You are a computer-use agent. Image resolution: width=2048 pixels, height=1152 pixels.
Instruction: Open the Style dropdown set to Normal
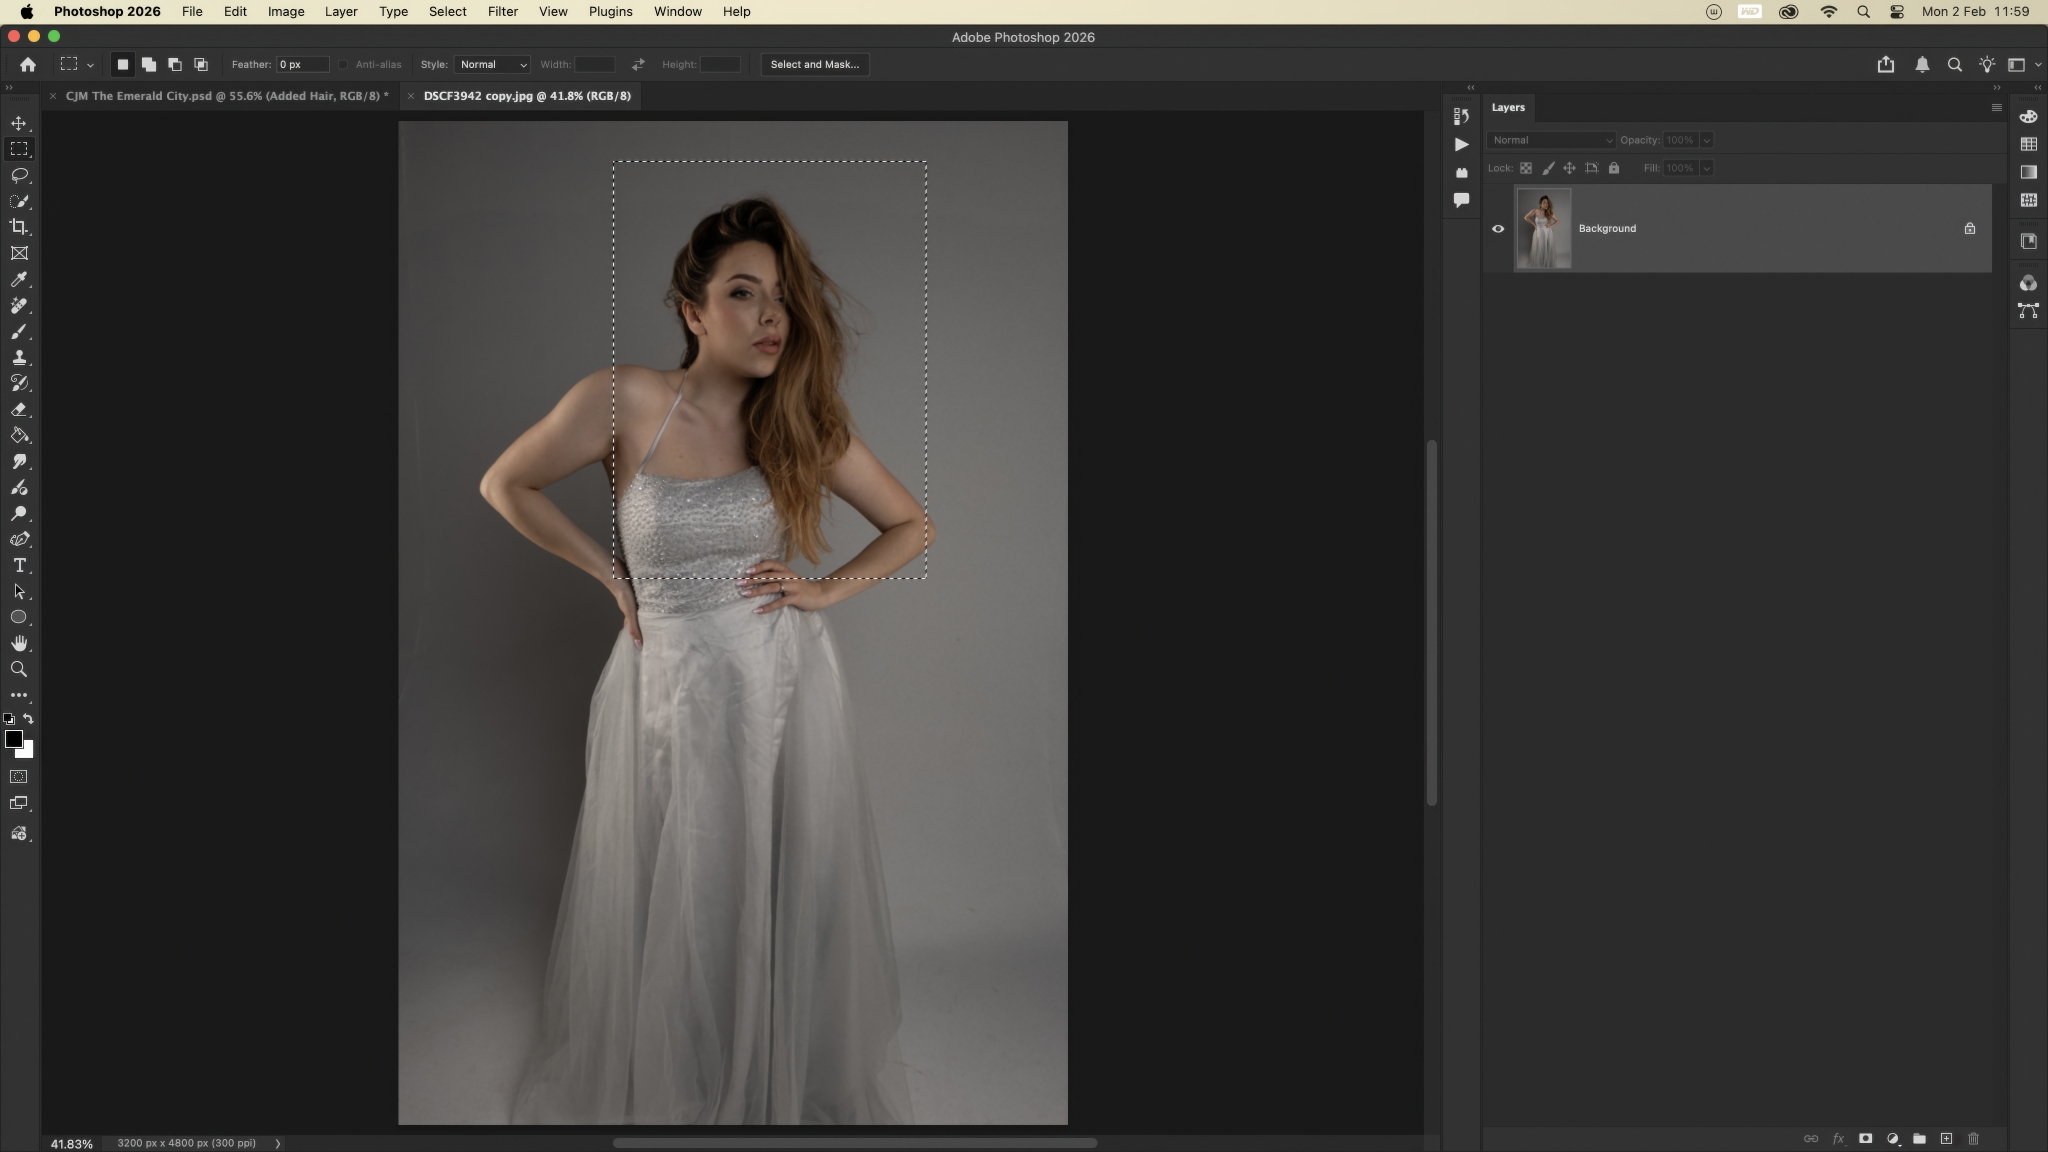(x=492, y=64)
